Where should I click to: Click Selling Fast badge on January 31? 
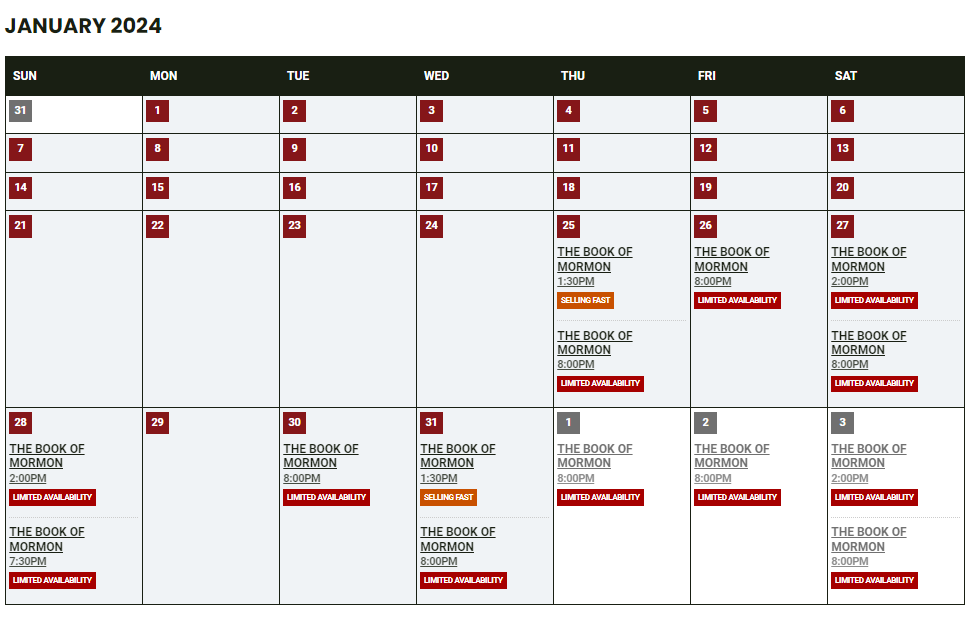(x=448, y=497)
